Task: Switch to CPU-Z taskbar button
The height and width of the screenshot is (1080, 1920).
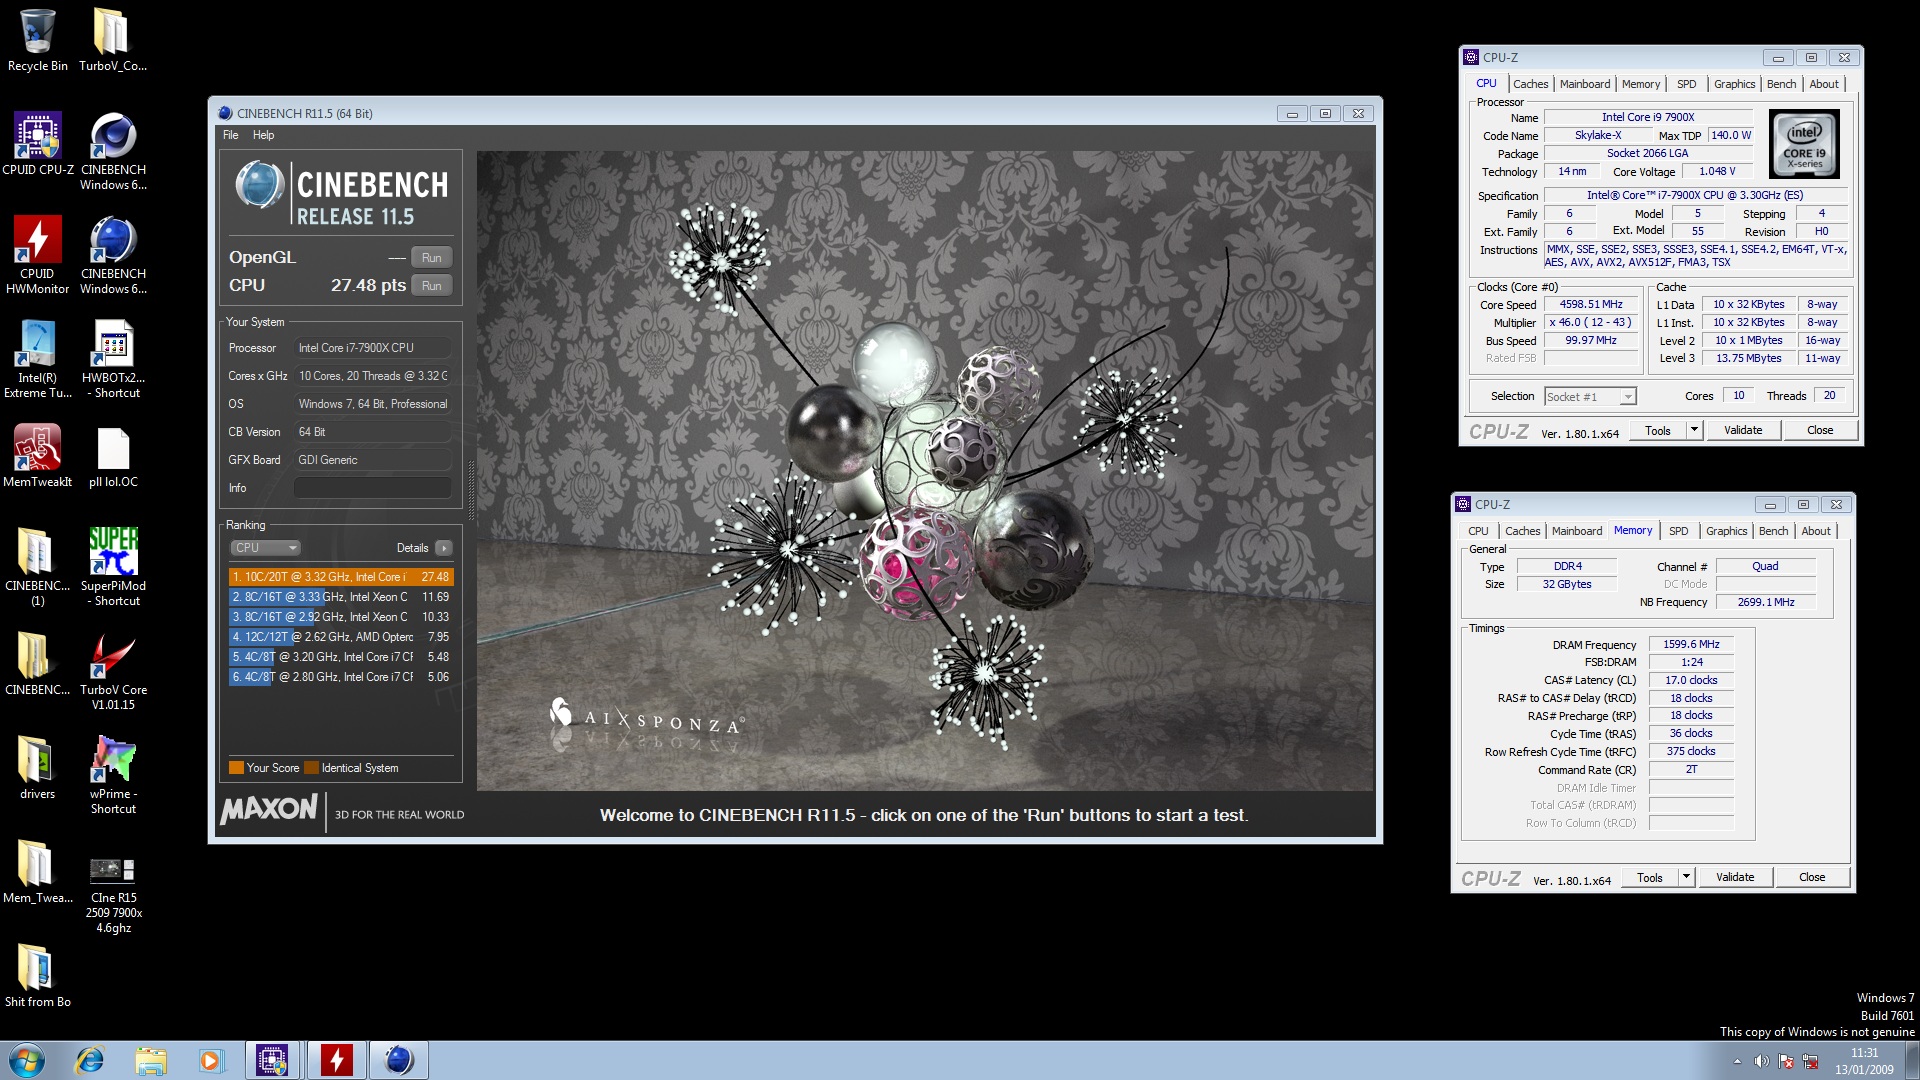Action: coord(272,1060)
